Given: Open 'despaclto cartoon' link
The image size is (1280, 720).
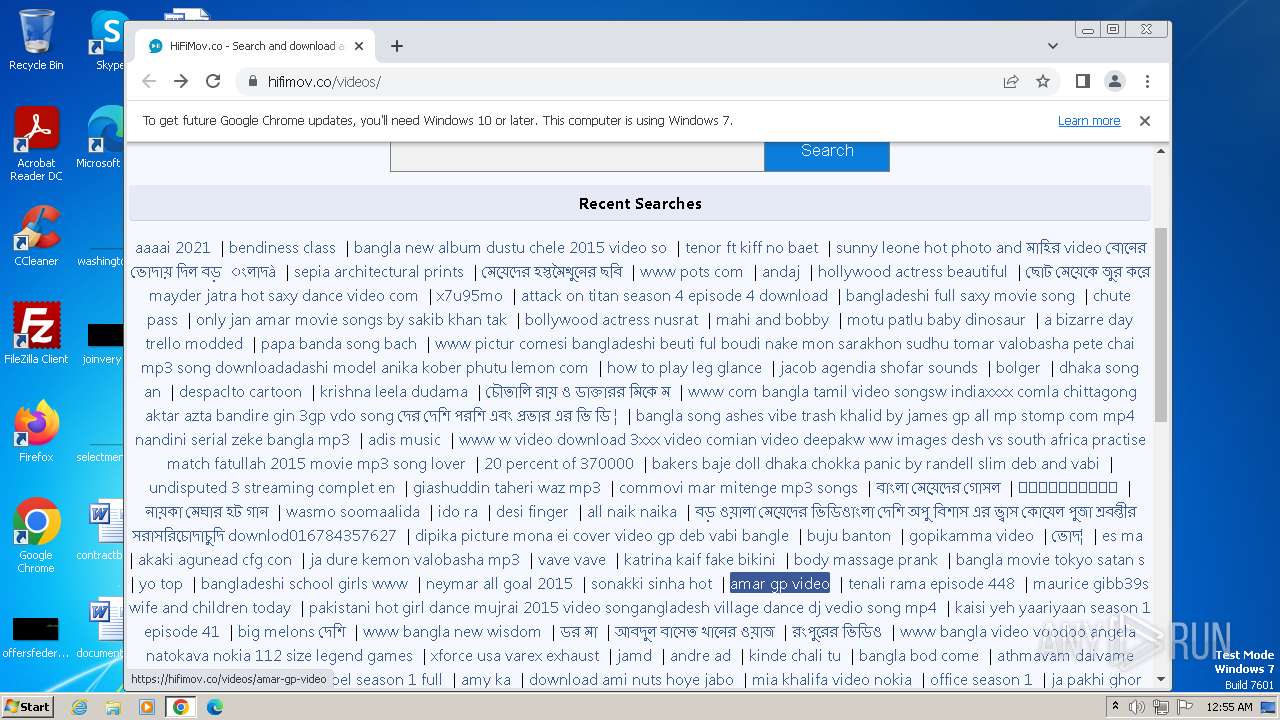Looking at the screenshot, I should pos(240,392).
